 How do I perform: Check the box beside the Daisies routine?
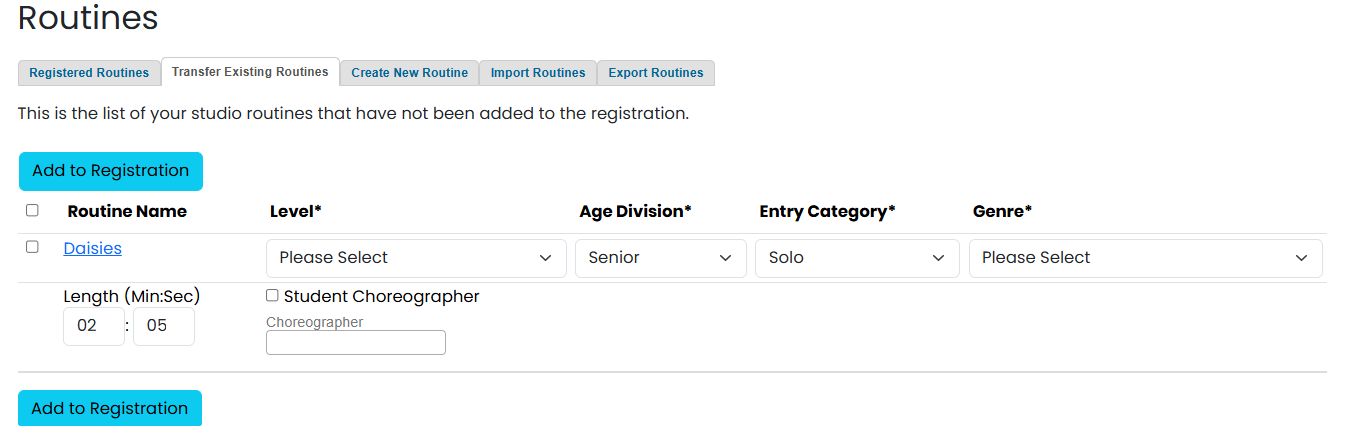tap(32, 246)
